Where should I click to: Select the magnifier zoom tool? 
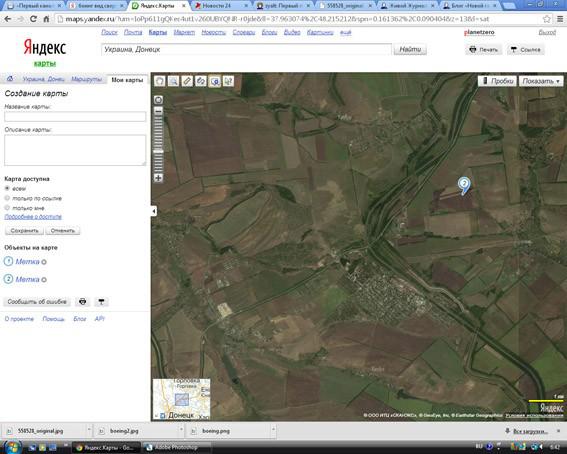(x=174, y=81)
